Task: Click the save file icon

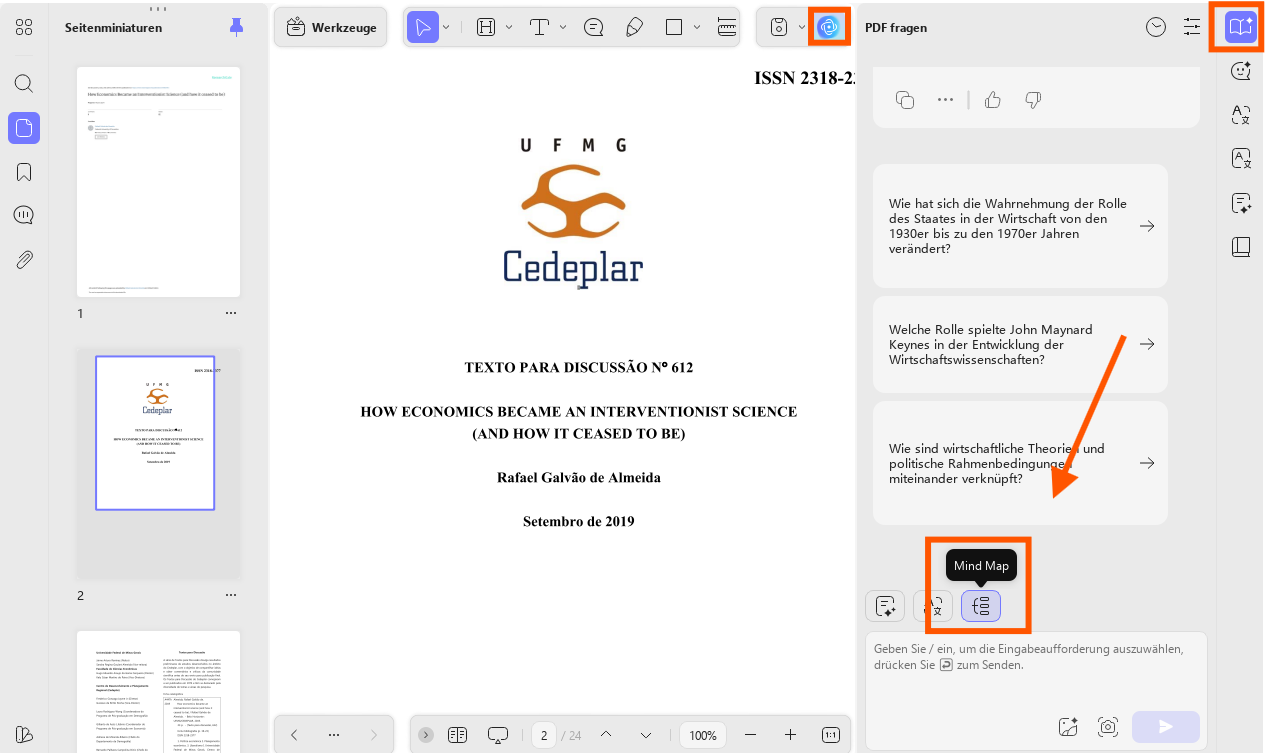Action: click(779, 27)
